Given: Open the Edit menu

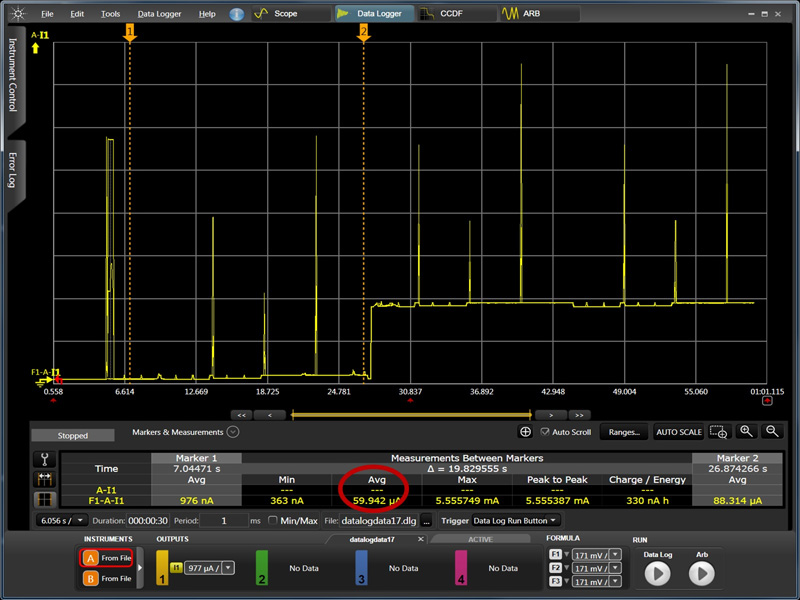Looking at the screenshot, I should pos(77,14).
